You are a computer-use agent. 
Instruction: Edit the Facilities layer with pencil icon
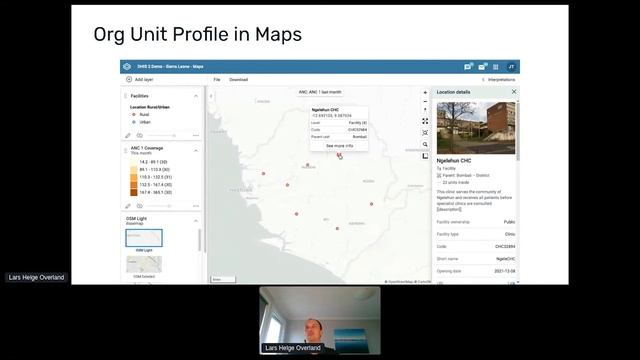pyautogui.click(x=128, y=135)
